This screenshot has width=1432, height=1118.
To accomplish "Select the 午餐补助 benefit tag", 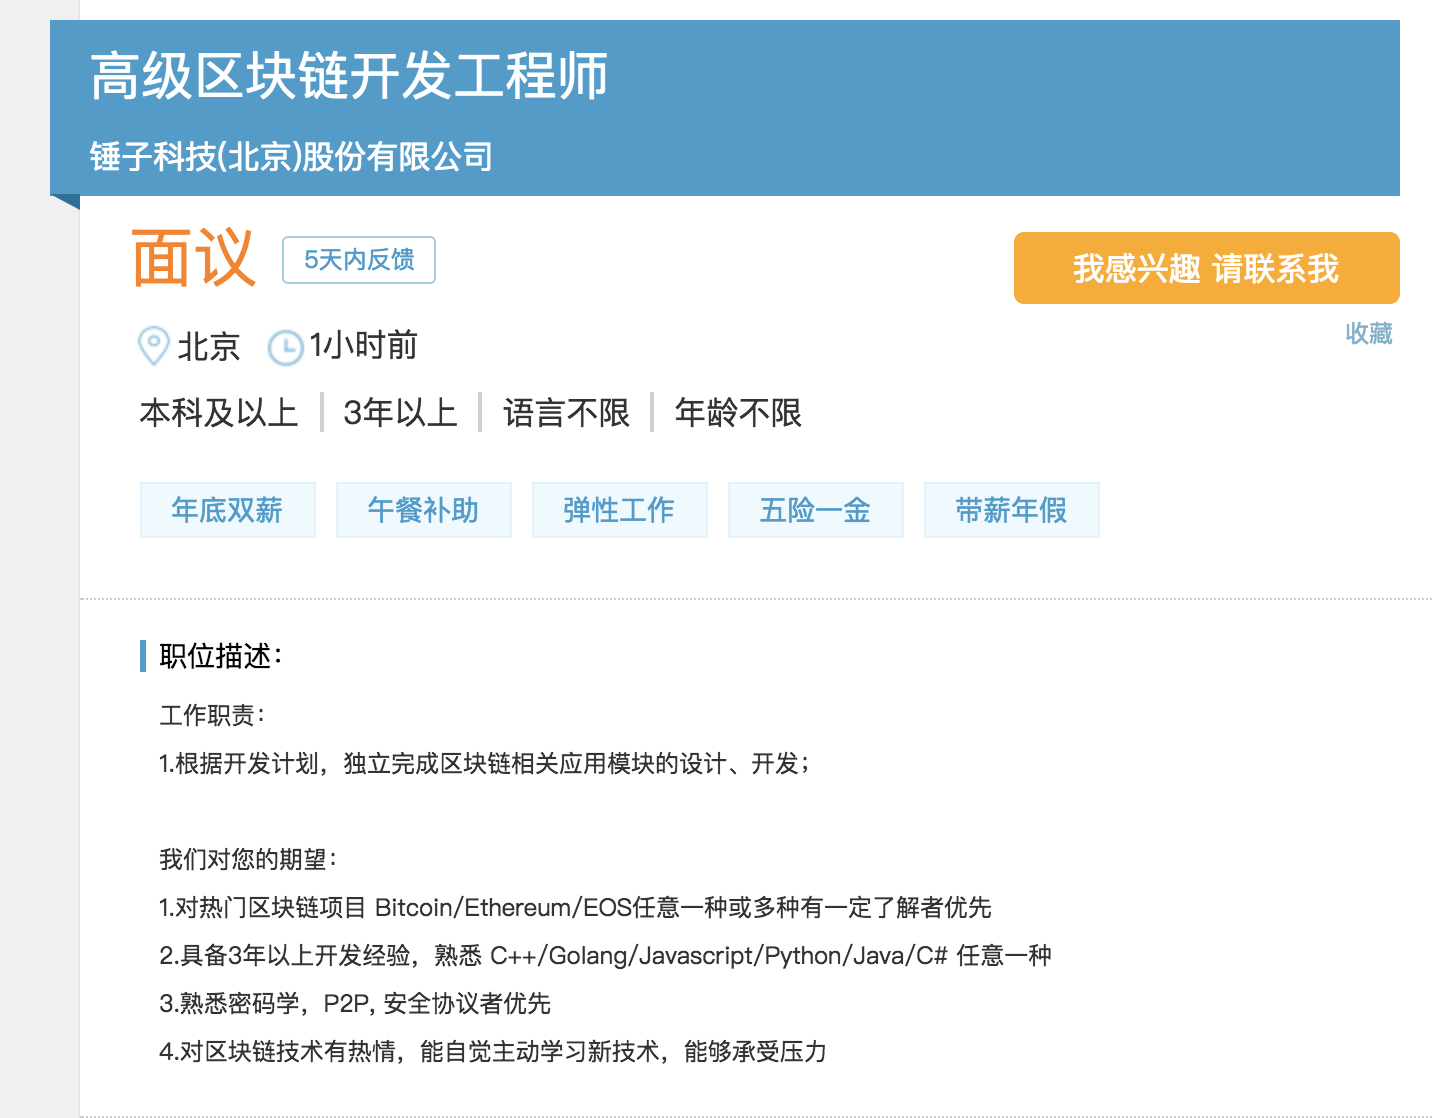I will pos(424,510).
